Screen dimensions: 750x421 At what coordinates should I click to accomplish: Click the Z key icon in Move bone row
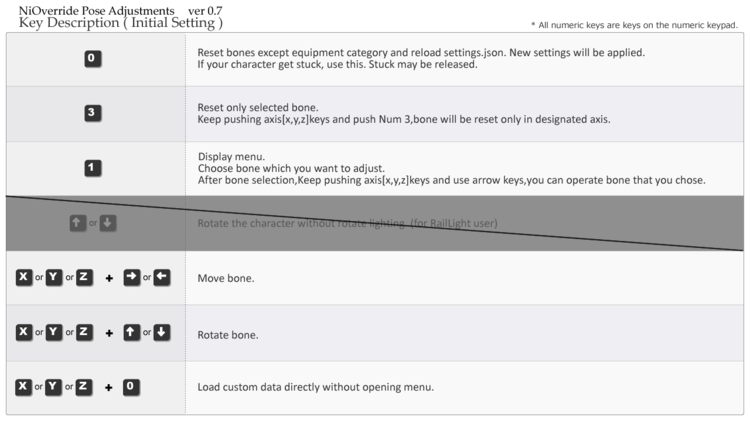84,277
